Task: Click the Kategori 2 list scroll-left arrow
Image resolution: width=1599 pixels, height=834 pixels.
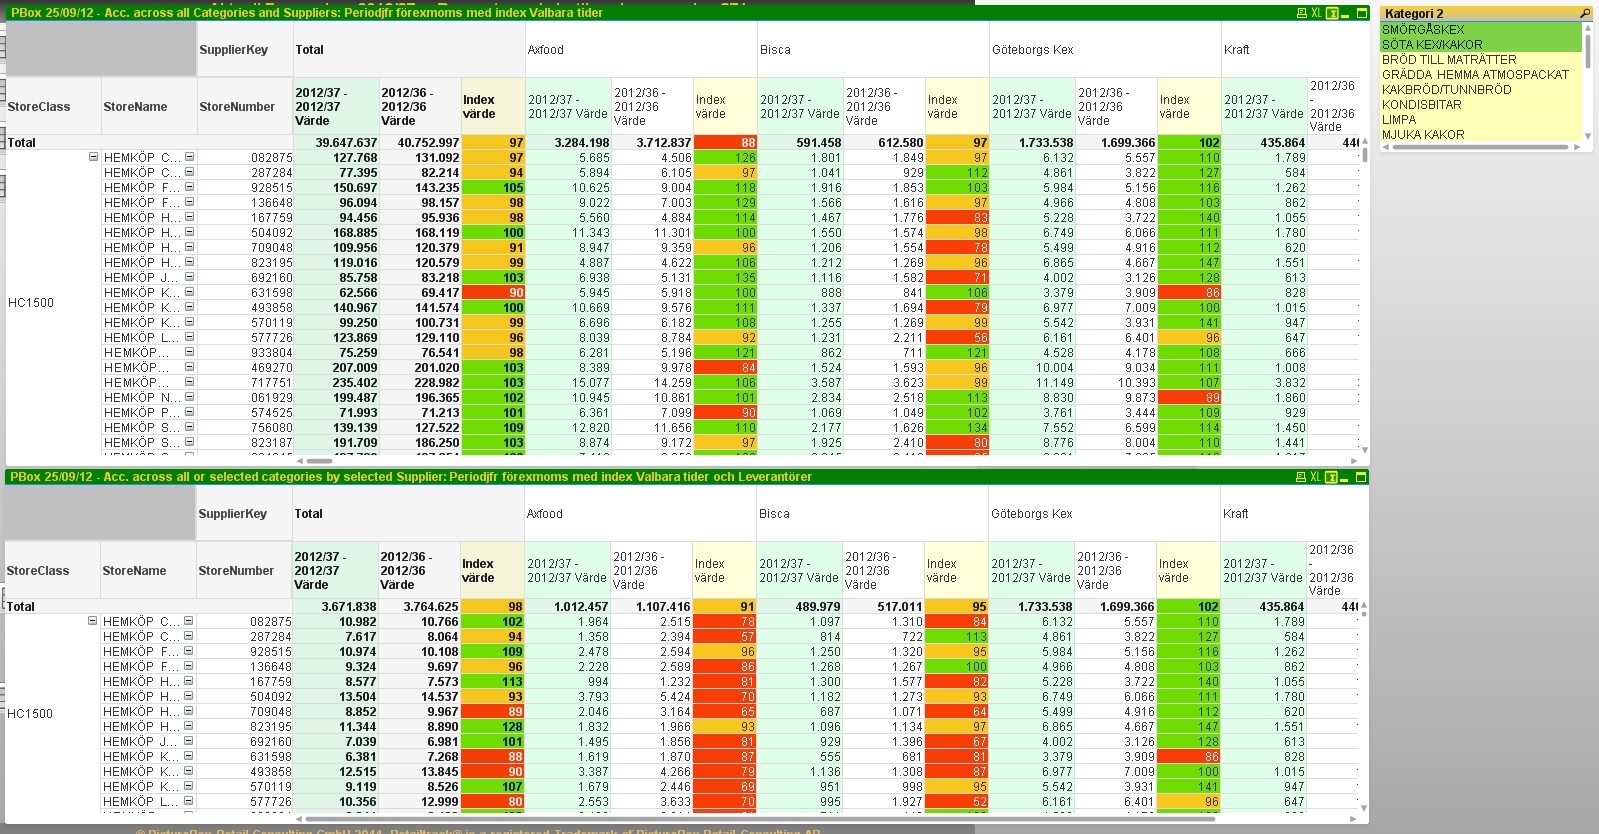Action: click(1386, 147)
